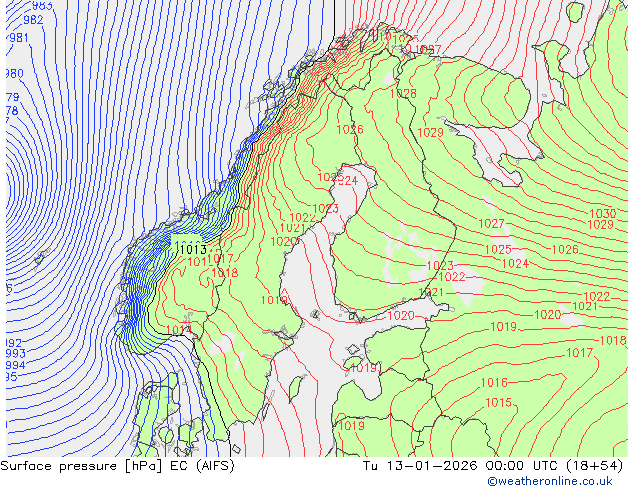Click the "Tu 13-01-2026 00:00 UTC (18+54)" timestamp
Image resolution: width=634 pixels, height=490 pixels.
(x=493, y=466)
